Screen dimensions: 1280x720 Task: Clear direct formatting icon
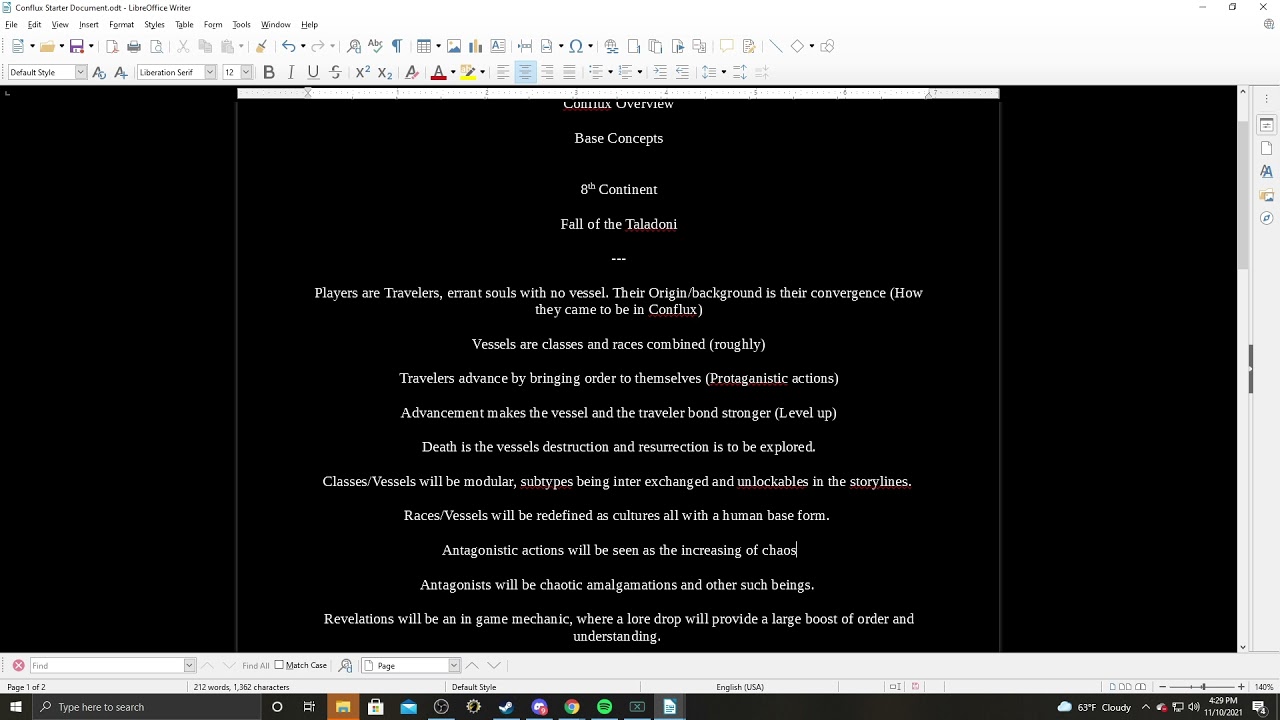coord(411,72)
